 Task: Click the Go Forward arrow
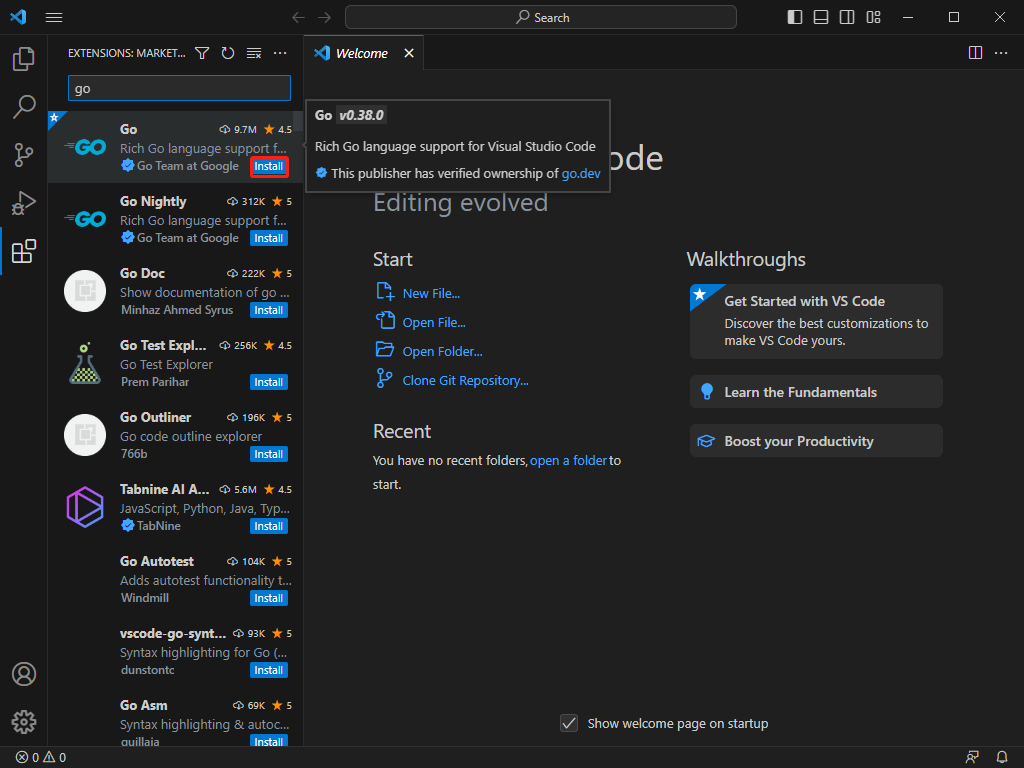point(325,18)
